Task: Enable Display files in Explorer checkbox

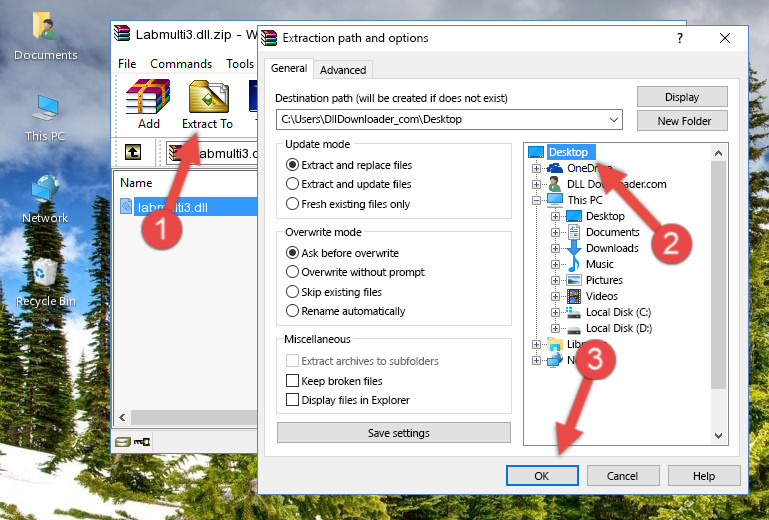Action: click(x=292, y=400)
